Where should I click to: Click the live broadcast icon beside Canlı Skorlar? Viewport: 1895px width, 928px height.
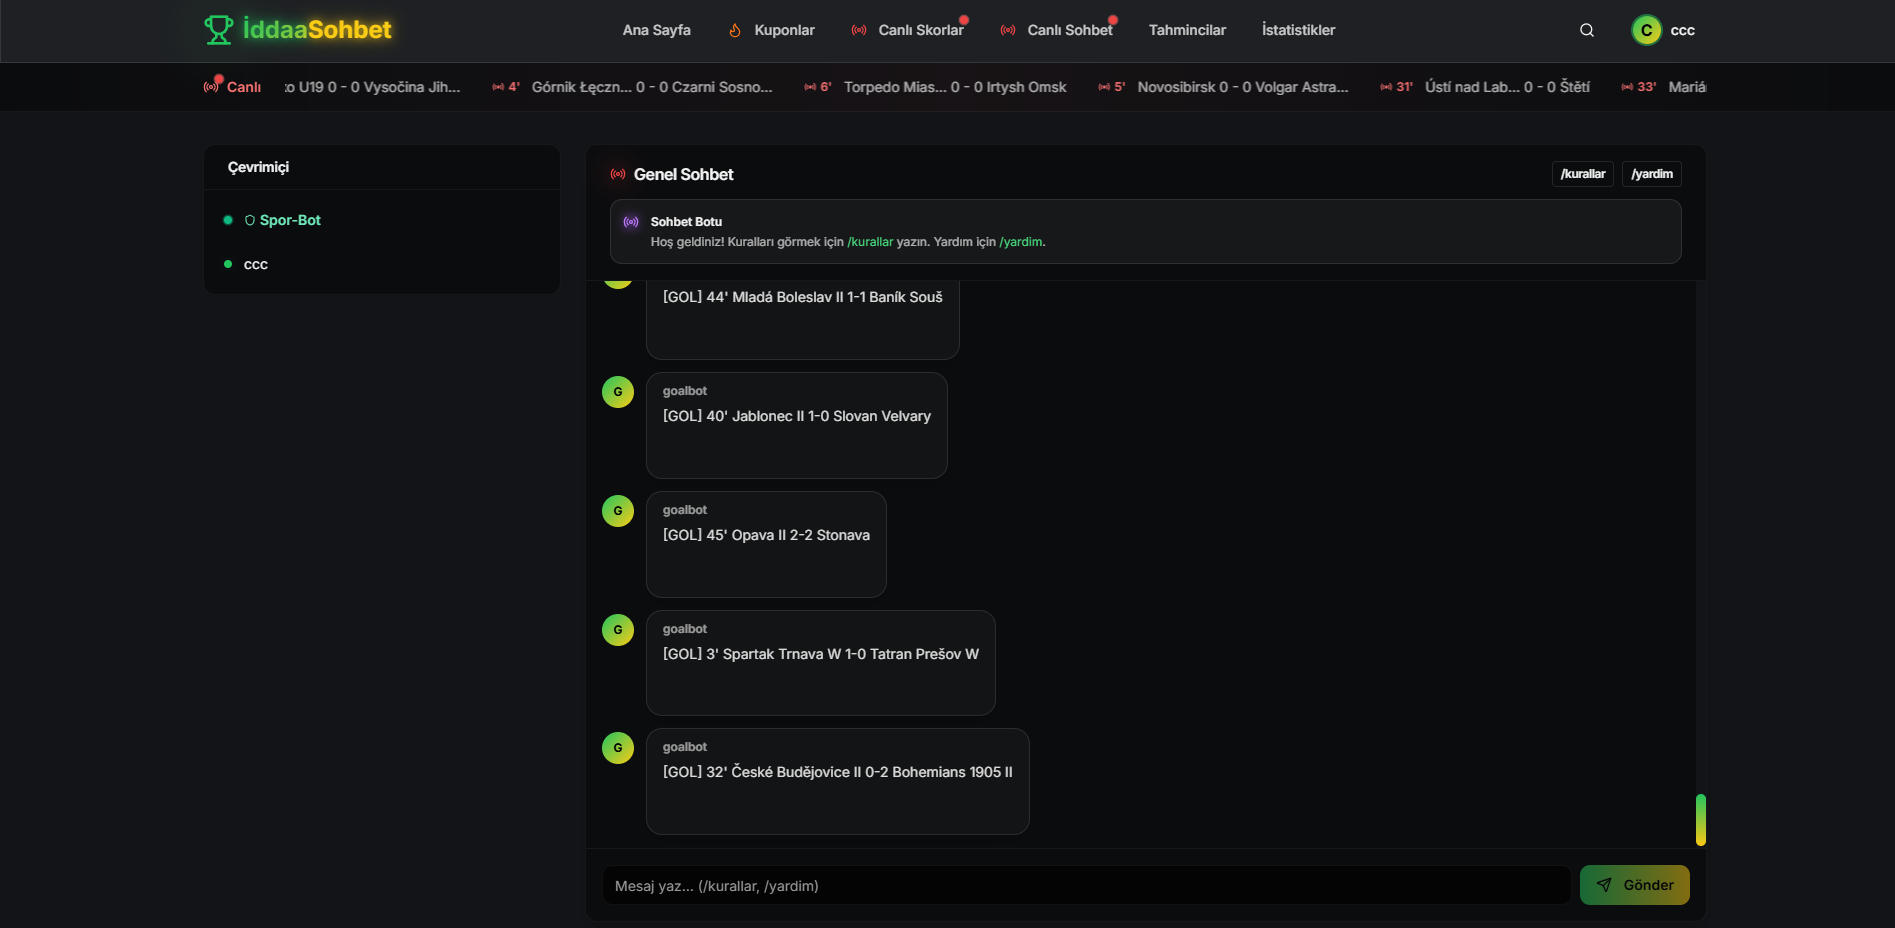click(x=859, y=30)
